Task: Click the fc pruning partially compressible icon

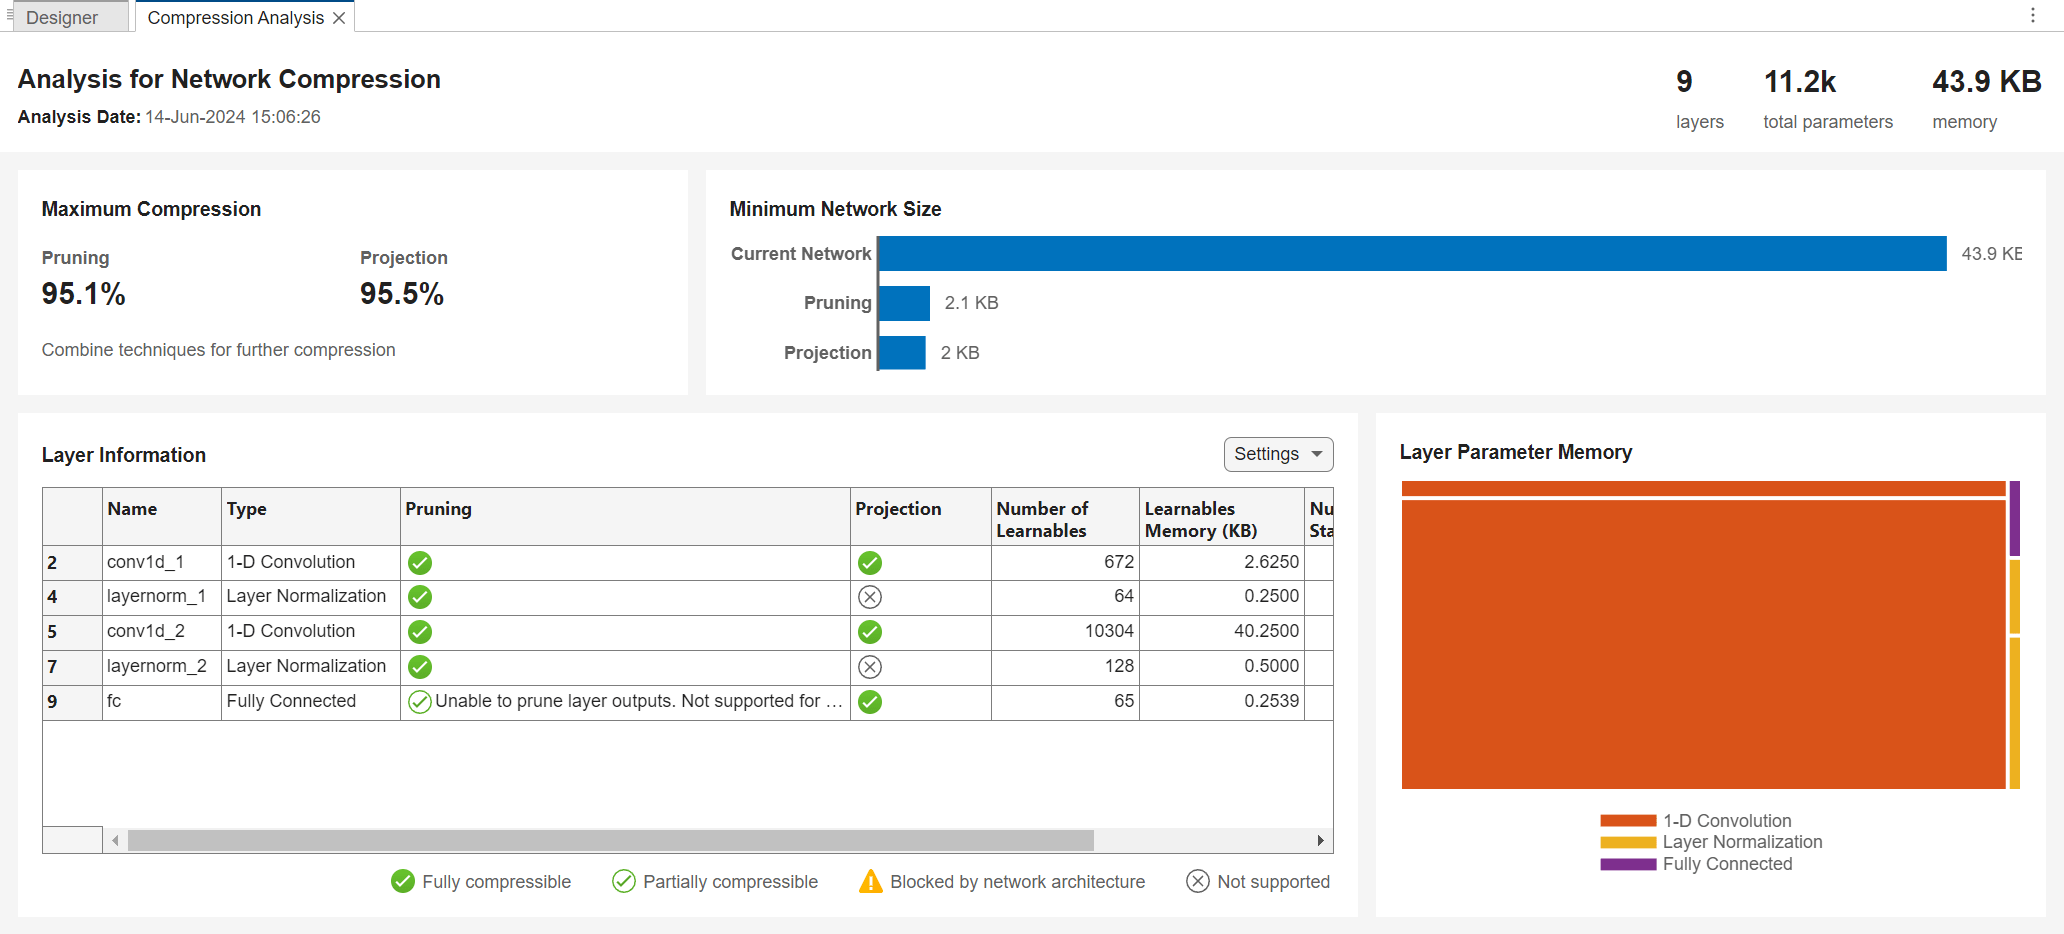Action: click(420, 702)
